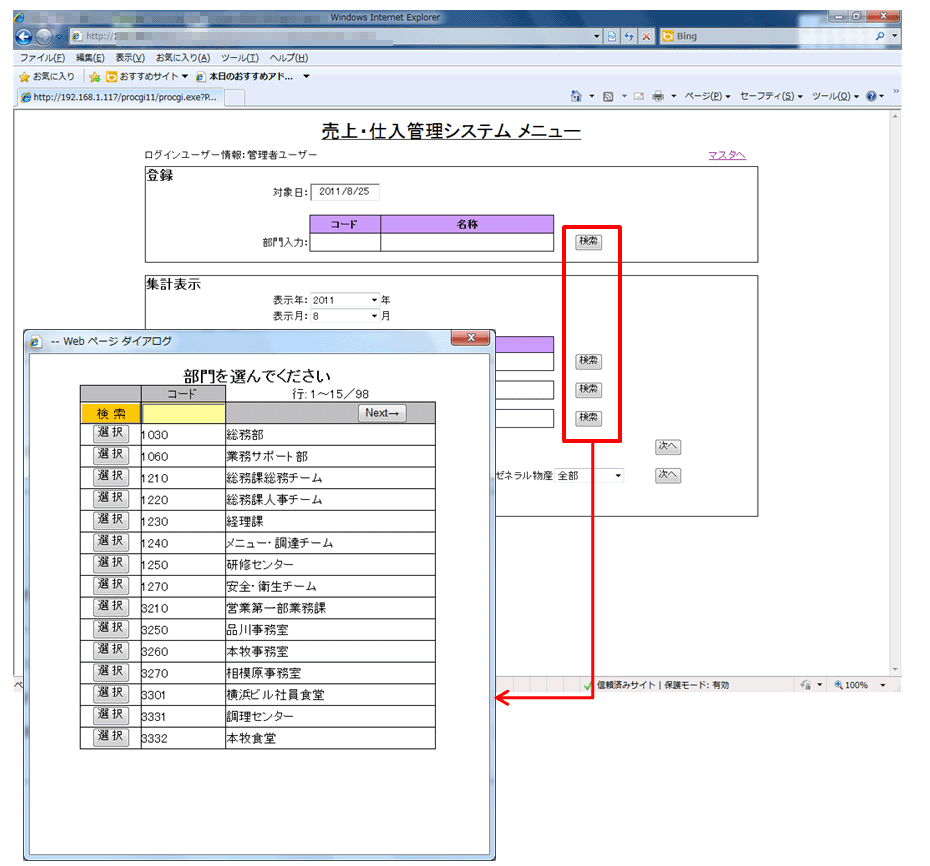Click 選択 for 3270 相模原事務室
Screen dimensions: 930x866
click(x=111, y=672)
